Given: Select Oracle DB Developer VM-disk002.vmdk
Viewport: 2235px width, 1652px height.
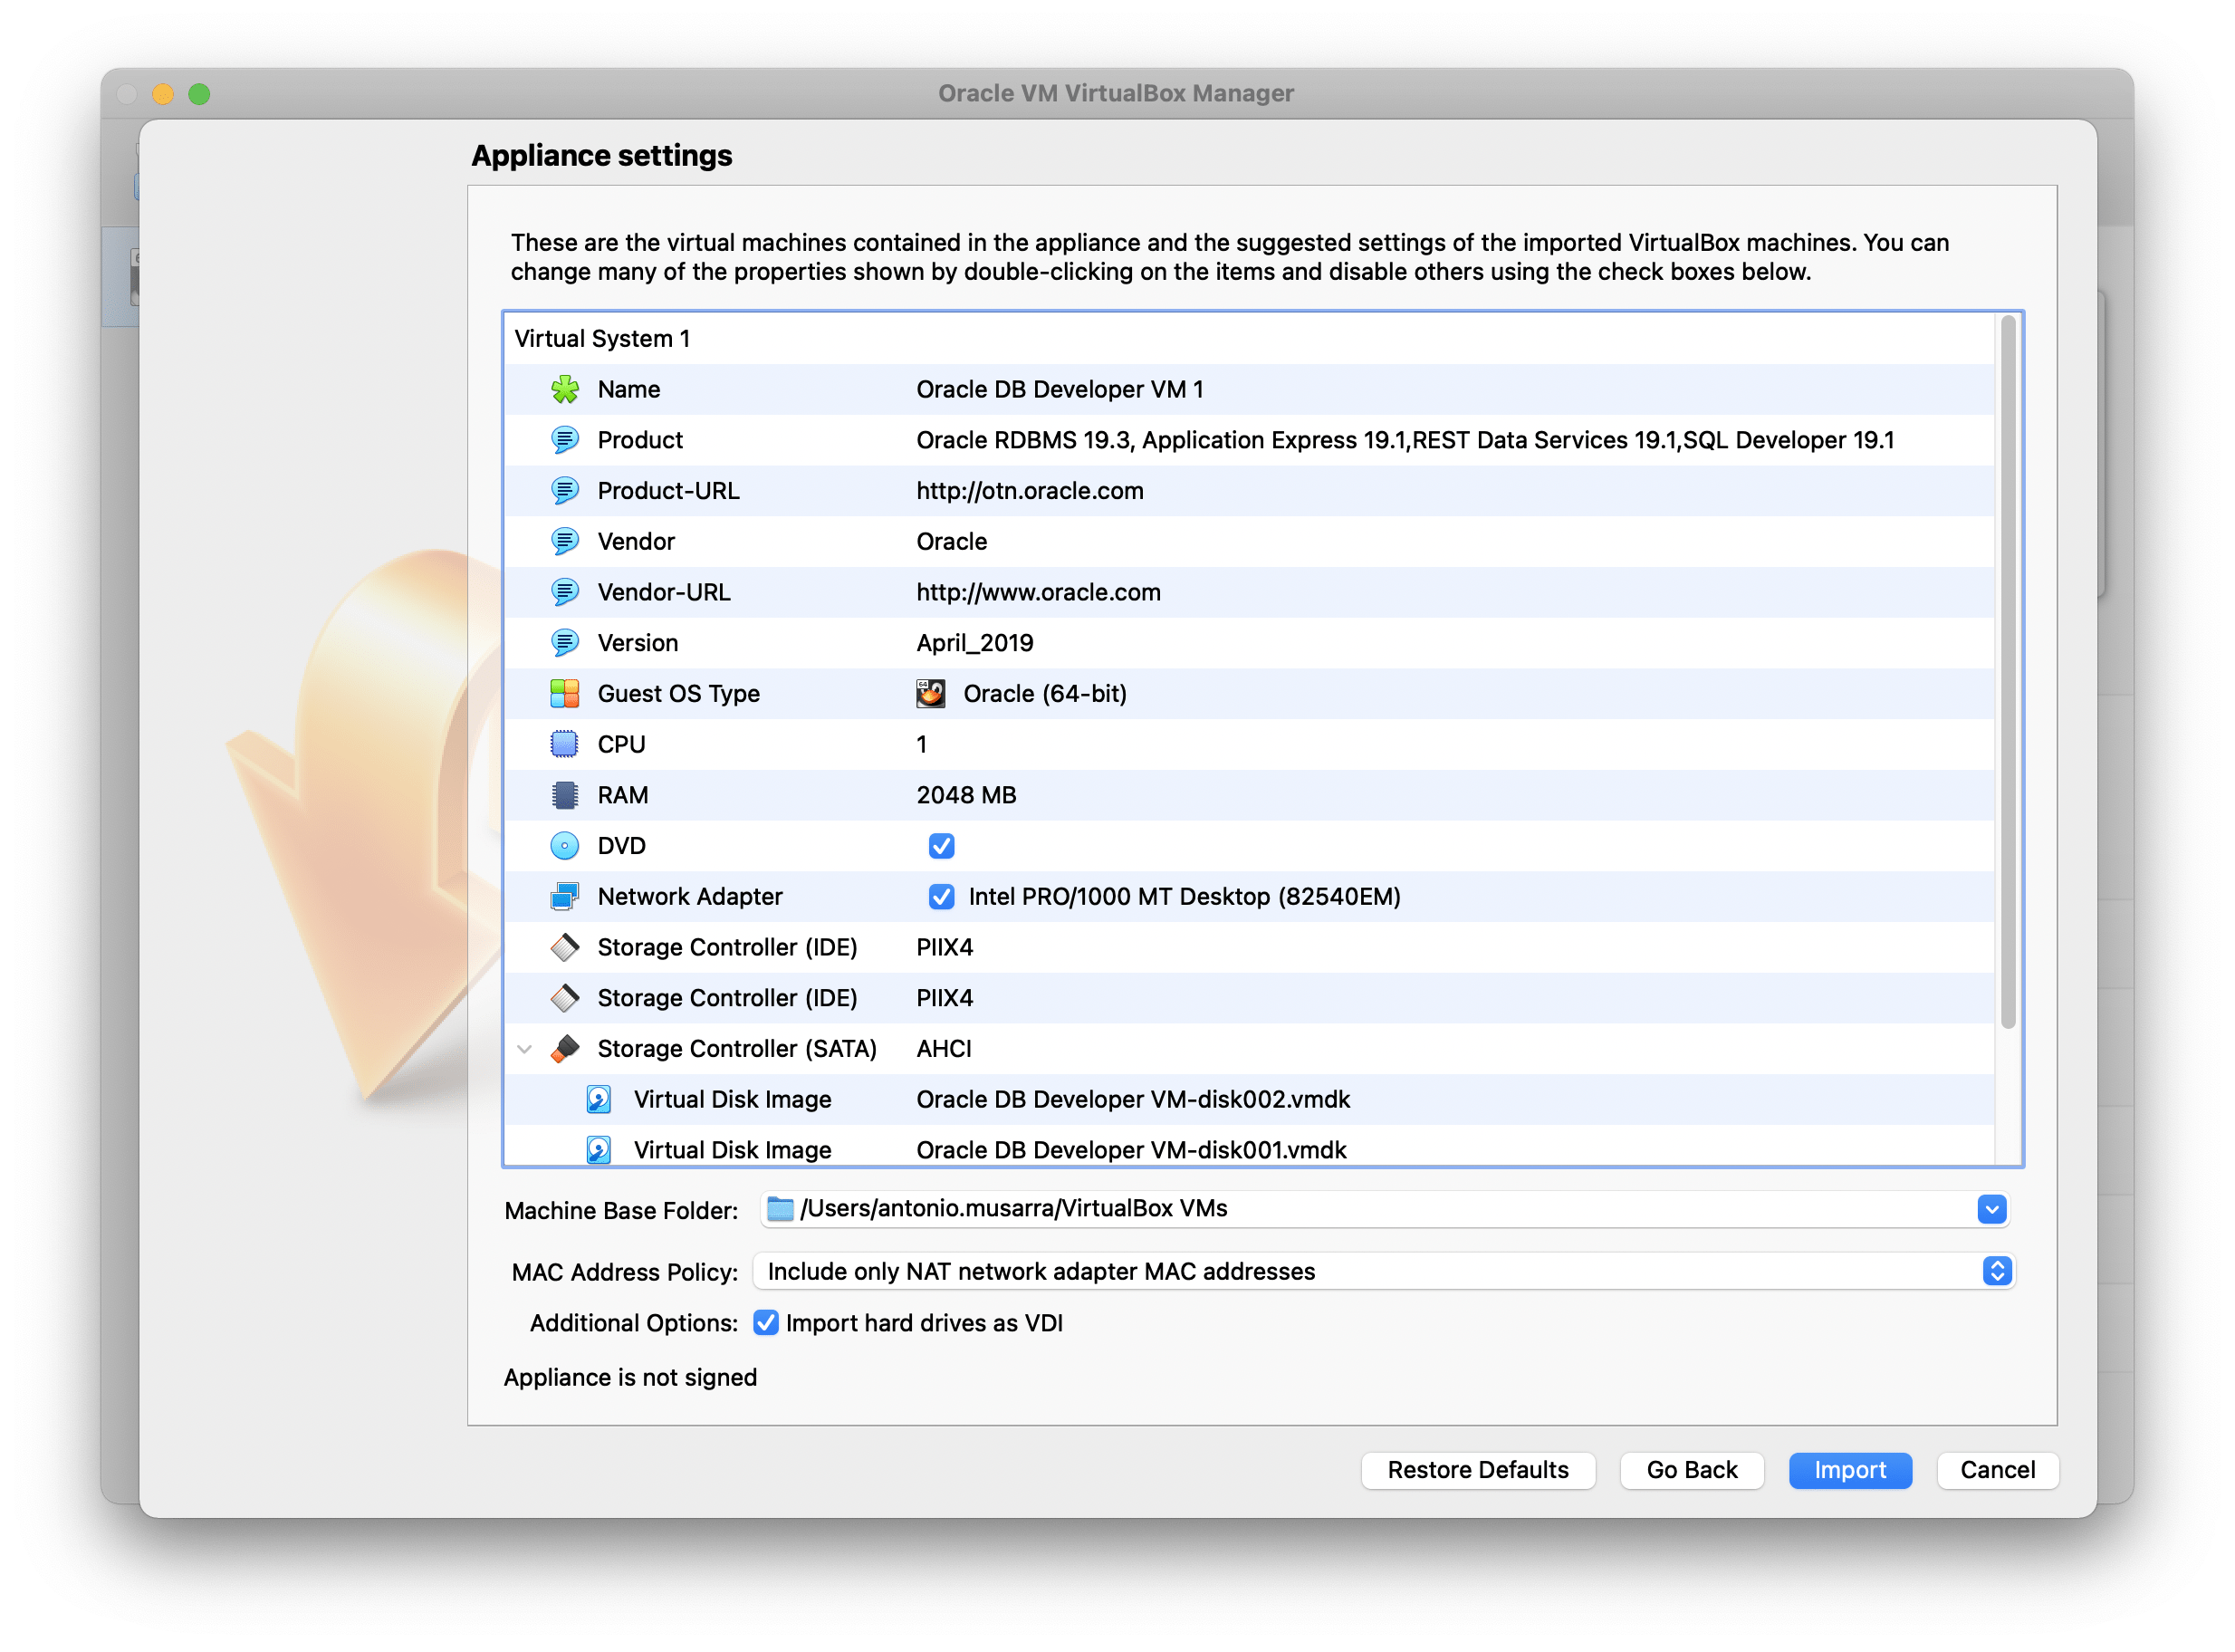Looking at the screenshot, I should (x=1133, y=1100).
